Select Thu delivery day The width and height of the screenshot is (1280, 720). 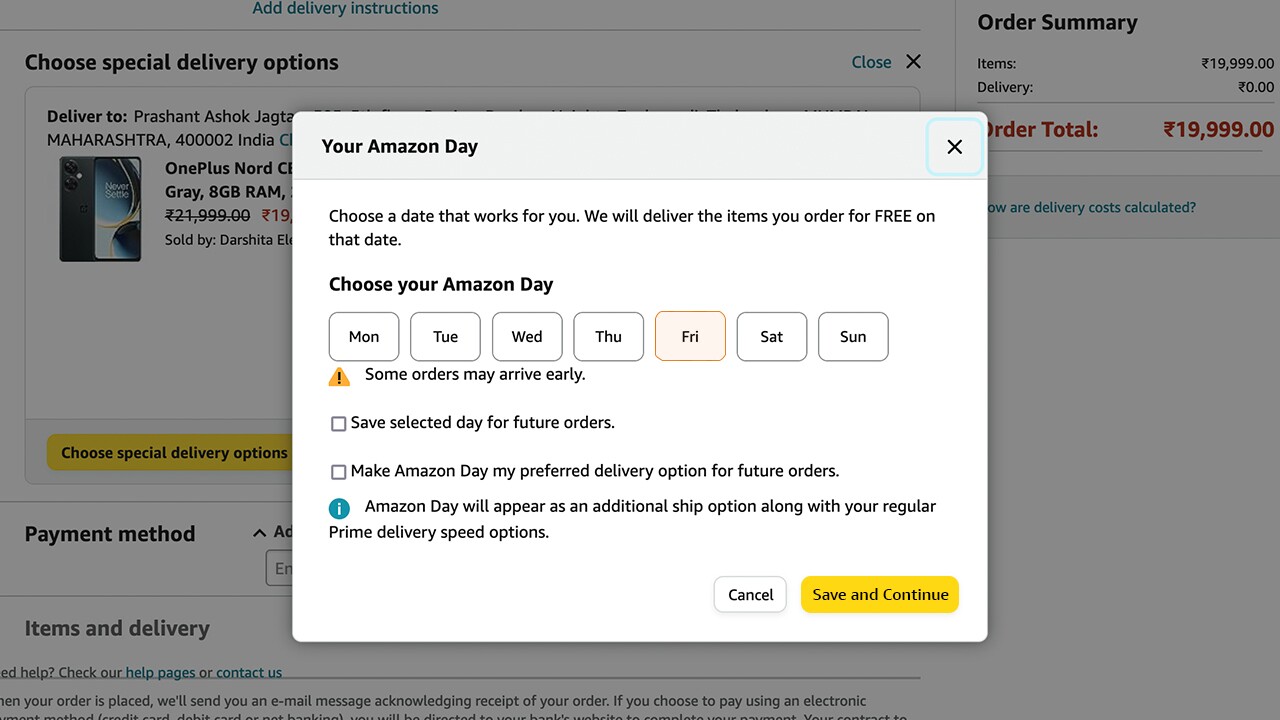point(608,337)
